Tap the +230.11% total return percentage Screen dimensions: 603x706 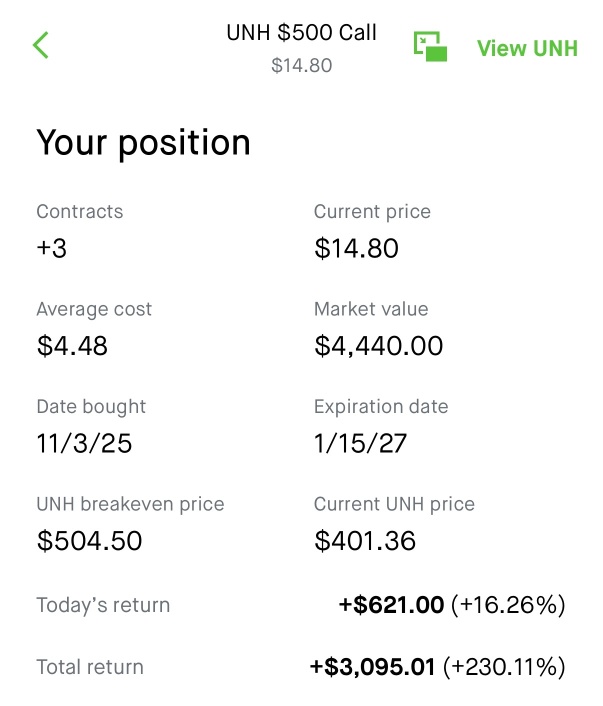click(x=504, y=667)
